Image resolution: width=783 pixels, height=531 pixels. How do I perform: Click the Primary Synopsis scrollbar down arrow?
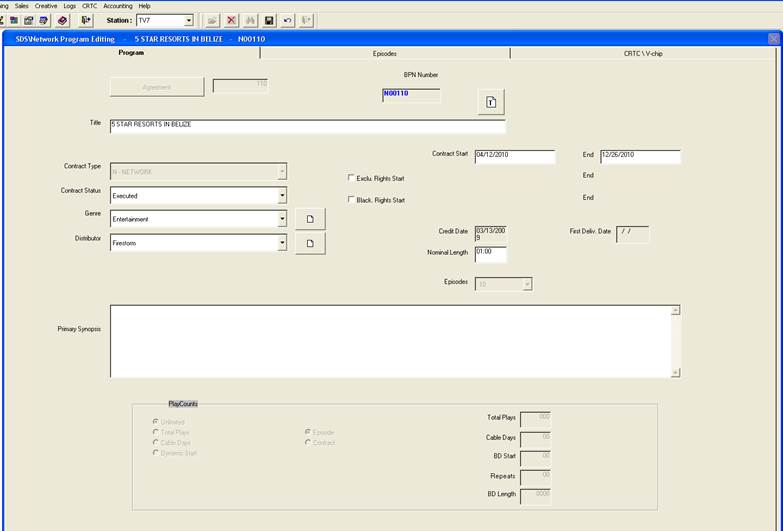pos(676,372)
